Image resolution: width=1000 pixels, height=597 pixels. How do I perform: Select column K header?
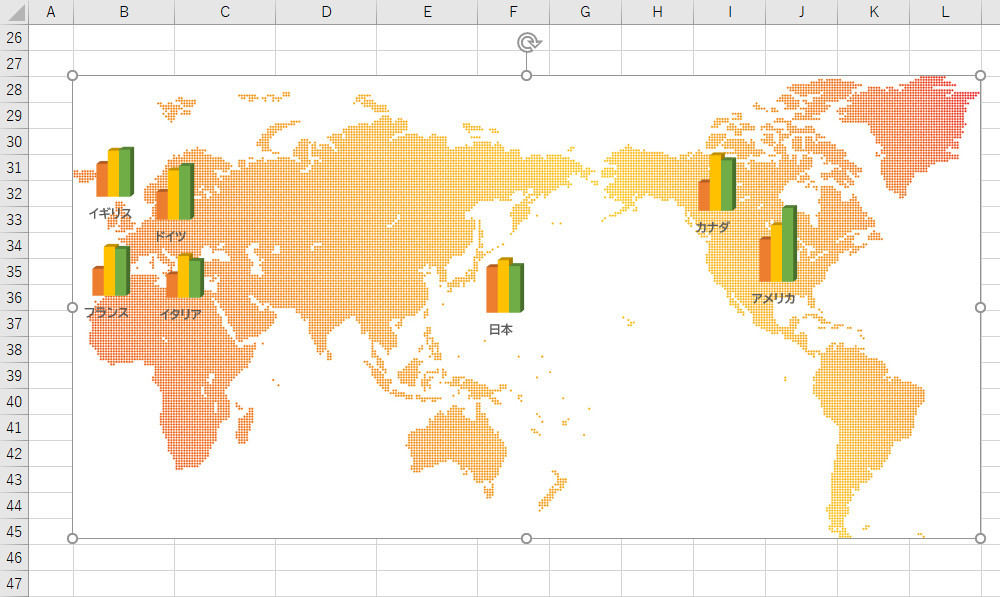click(x=874, y=12)
